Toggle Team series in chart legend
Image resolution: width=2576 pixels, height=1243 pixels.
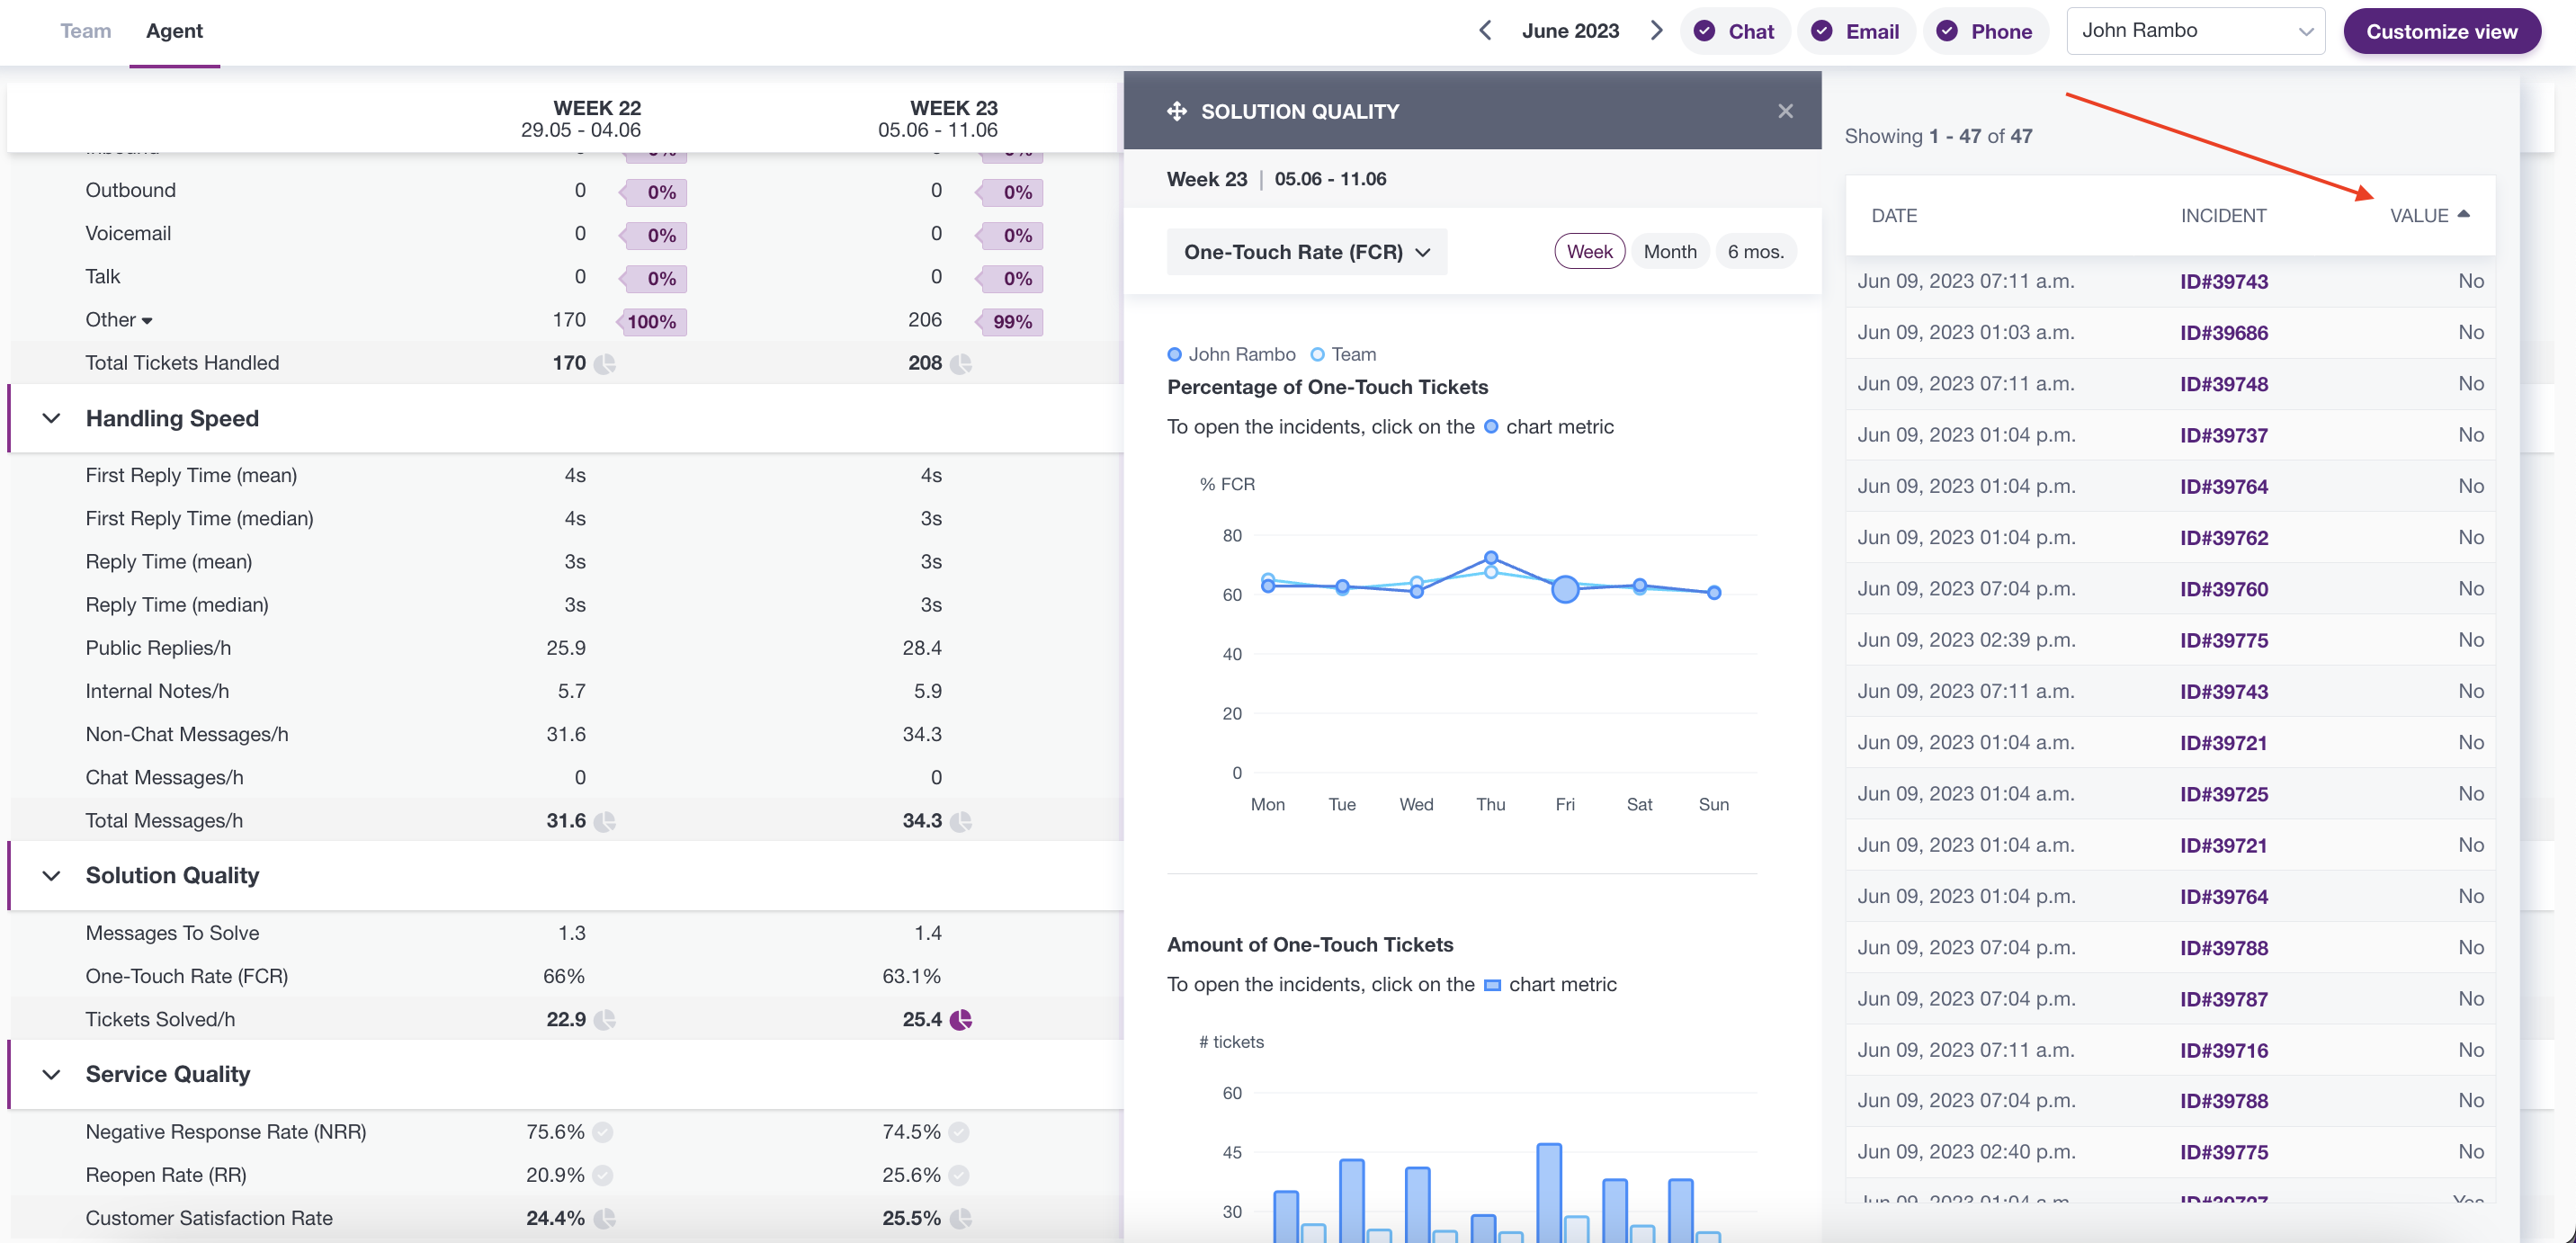[1343, 354]
